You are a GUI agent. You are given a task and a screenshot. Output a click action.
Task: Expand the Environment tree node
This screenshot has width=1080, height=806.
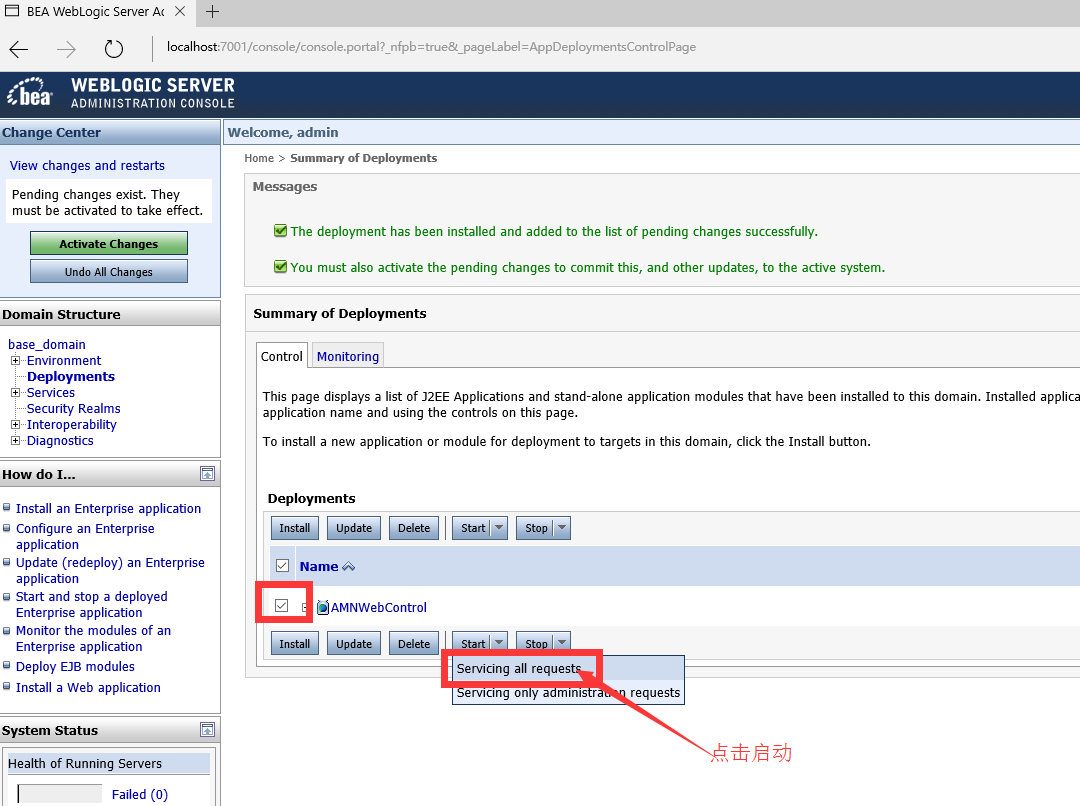(x=15, y=360)
